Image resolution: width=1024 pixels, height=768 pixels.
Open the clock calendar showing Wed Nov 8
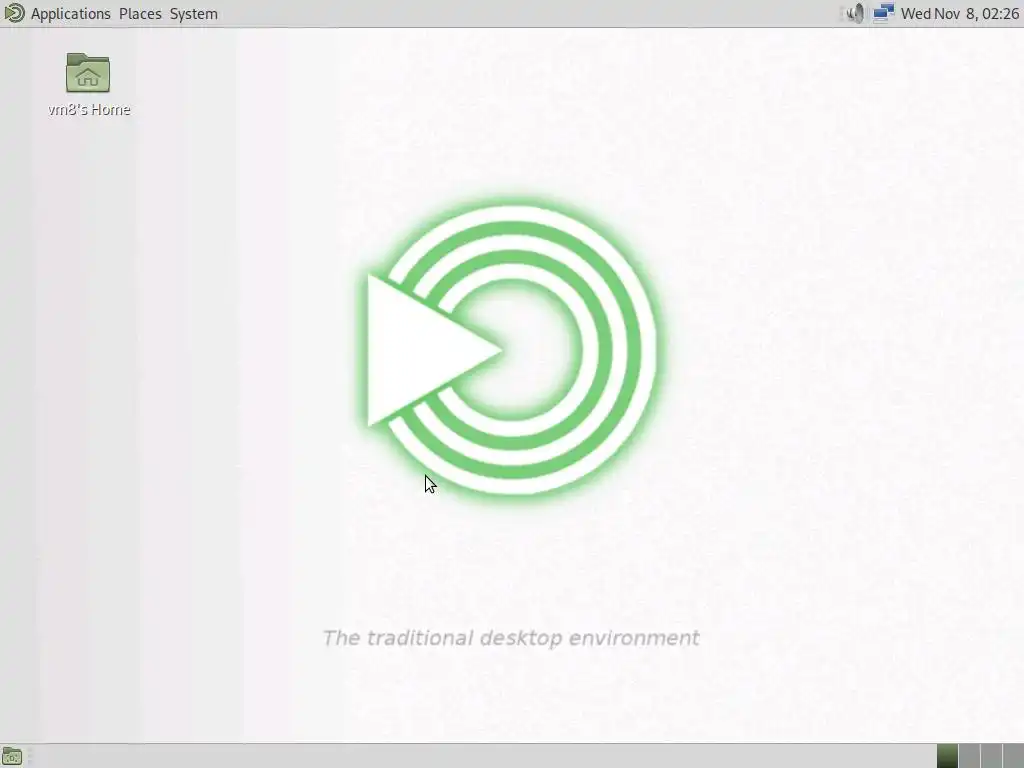tap(960, 14)
